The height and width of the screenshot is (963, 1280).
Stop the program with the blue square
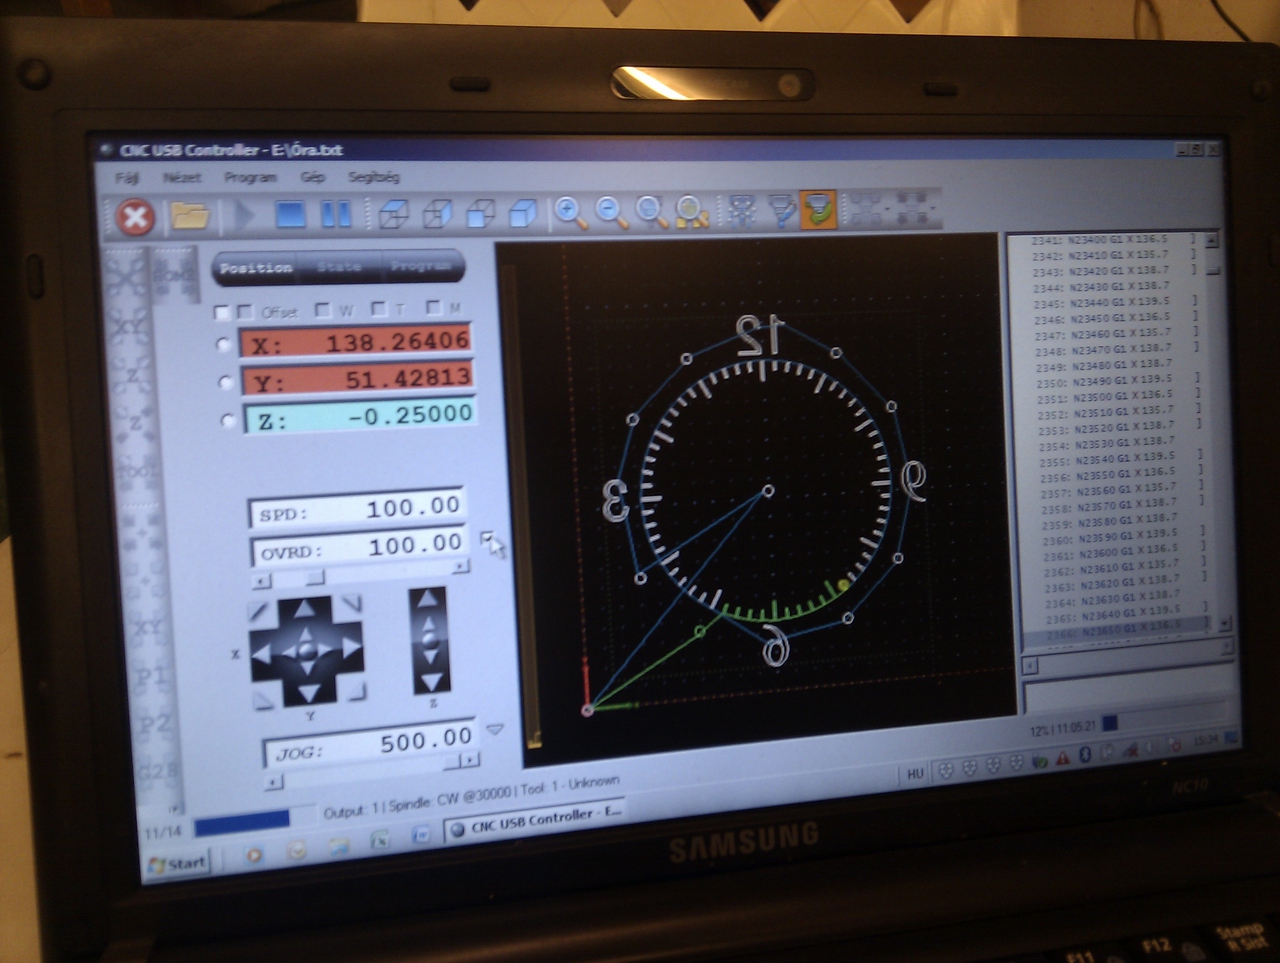pyautogui.click(x=290, y=214)
